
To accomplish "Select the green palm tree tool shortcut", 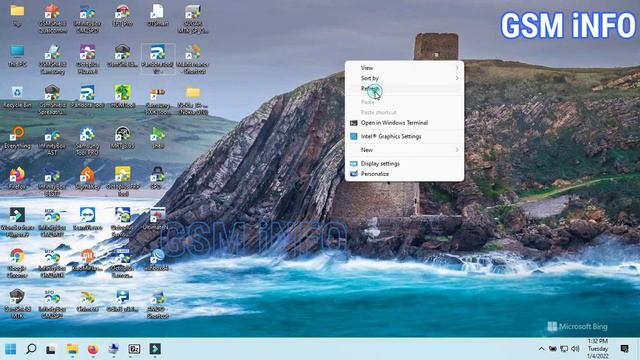I will click(122, 97).
